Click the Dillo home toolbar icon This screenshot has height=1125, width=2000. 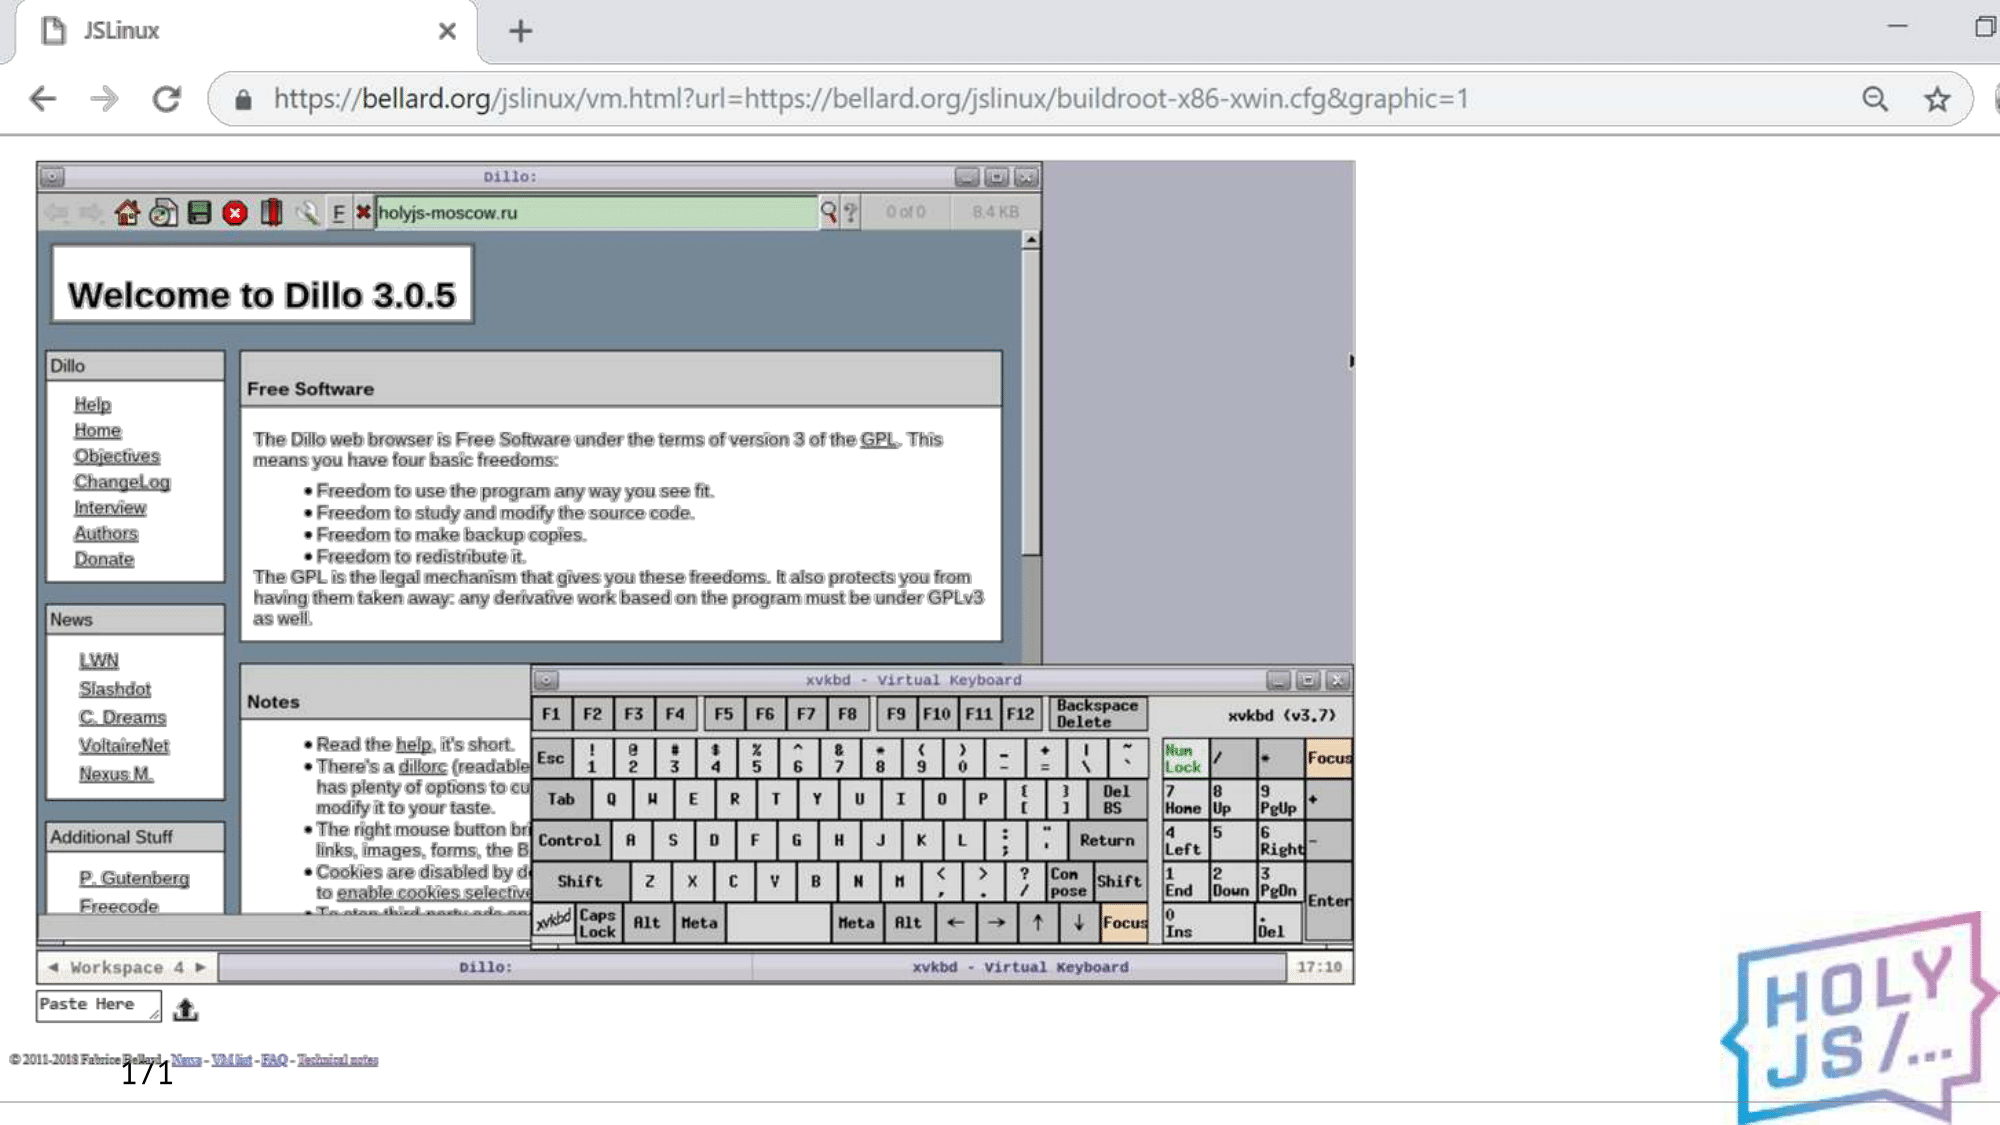127,213
